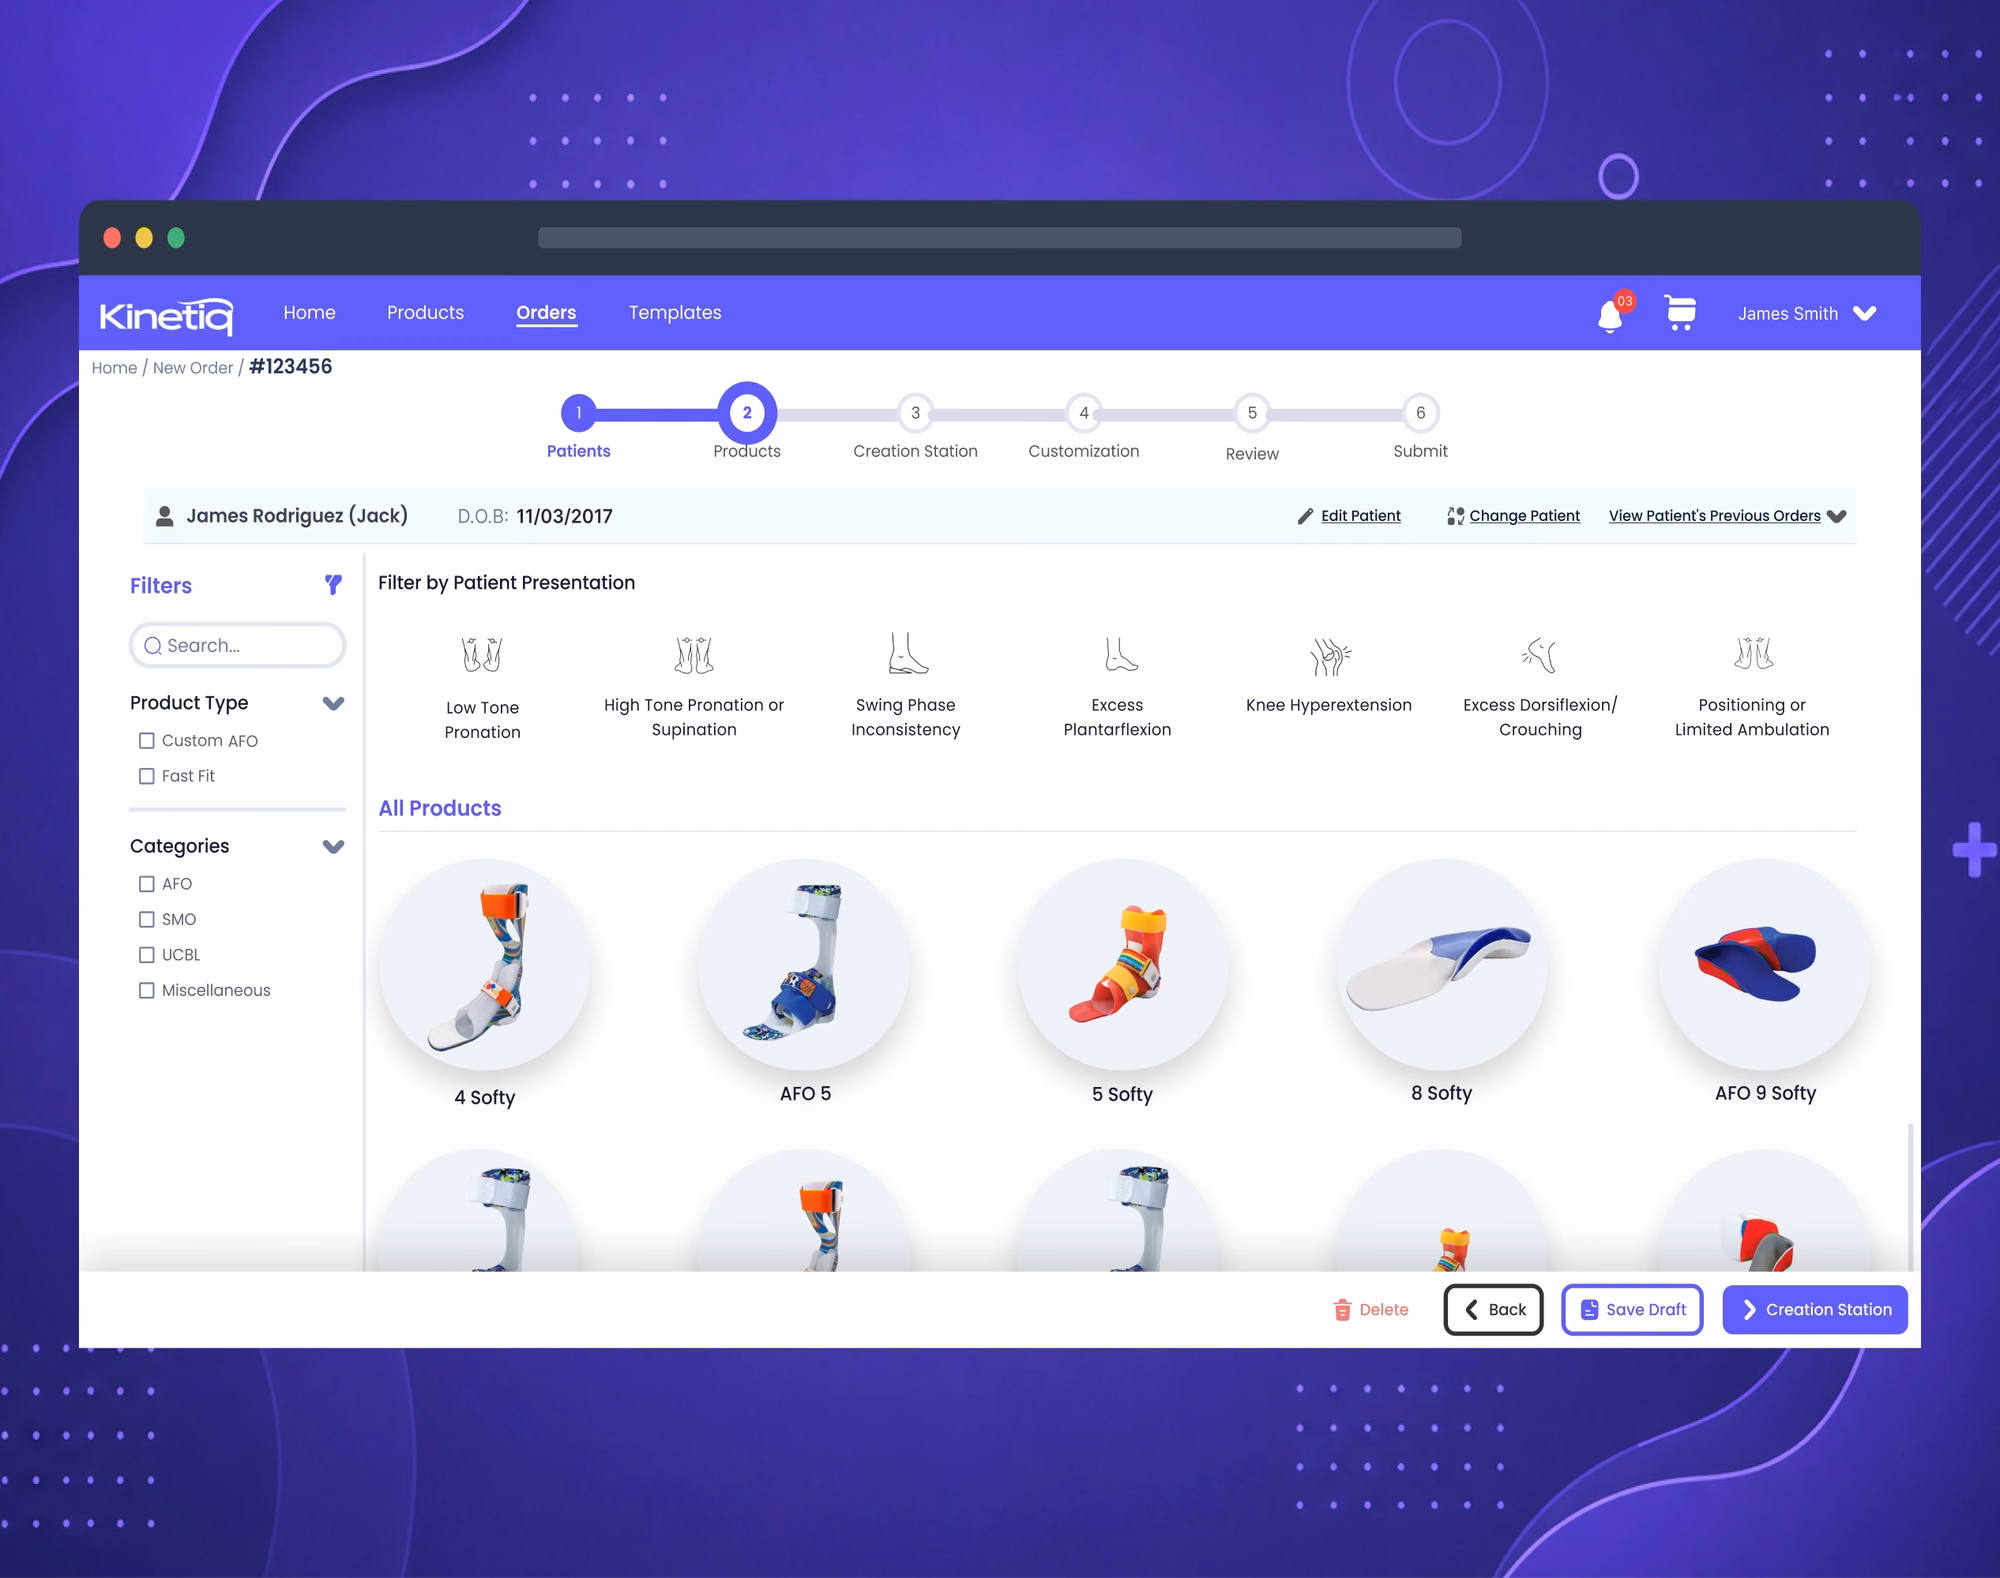Viewport: 2000px width, 1578px height.
Task: Click the swap icon next to Change Patient
Action: click(1455, 516)
